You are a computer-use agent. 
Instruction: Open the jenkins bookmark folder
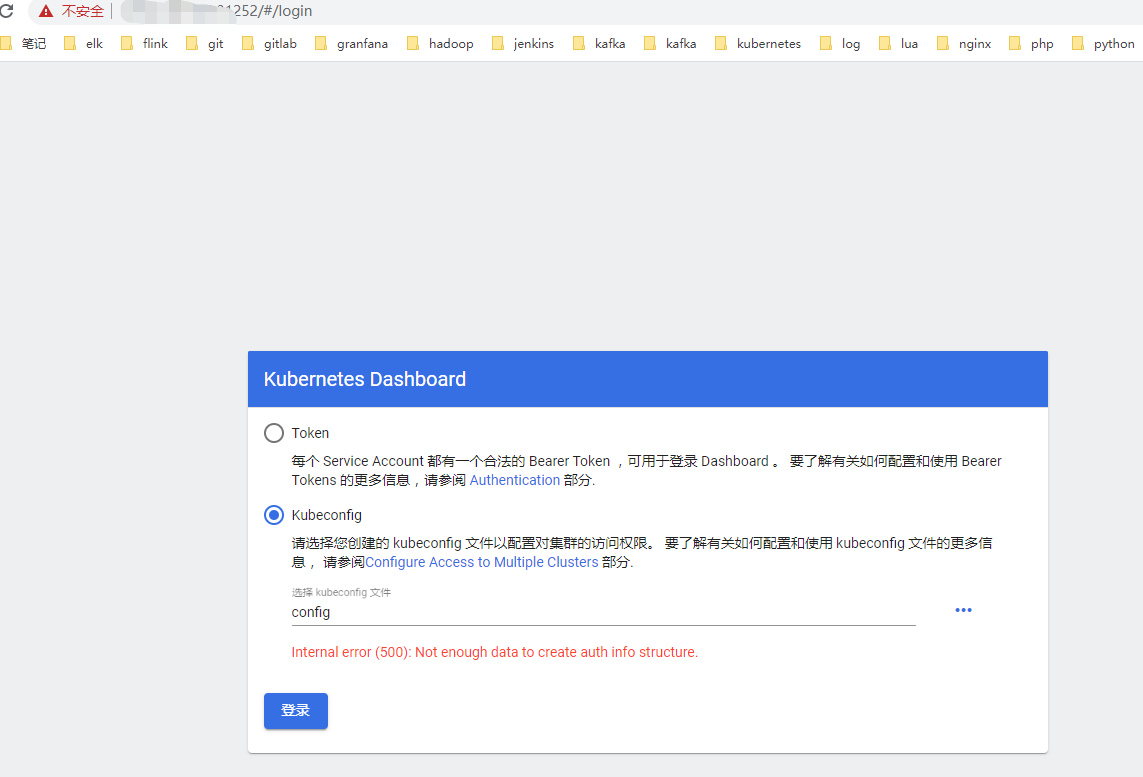[523, 44]
